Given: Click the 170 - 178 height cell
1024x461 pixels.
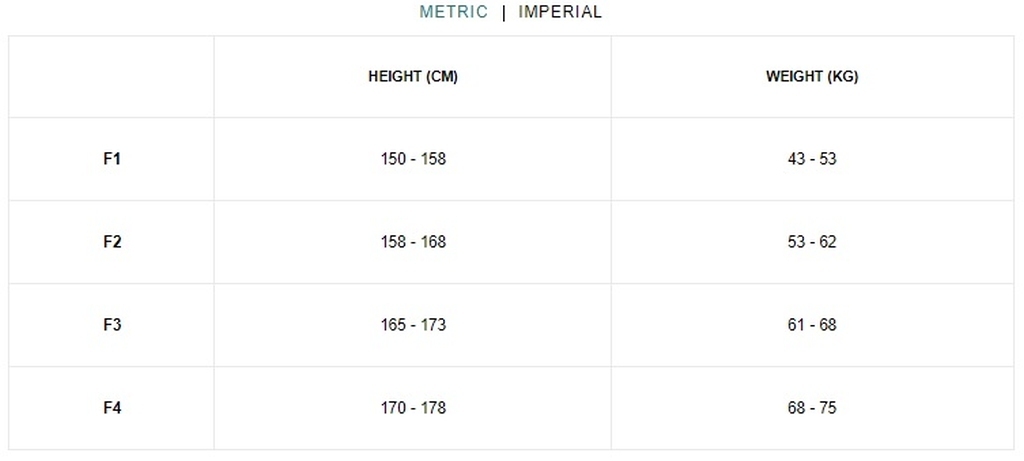Looking at the screenshot, I should (x=413, y=407).
